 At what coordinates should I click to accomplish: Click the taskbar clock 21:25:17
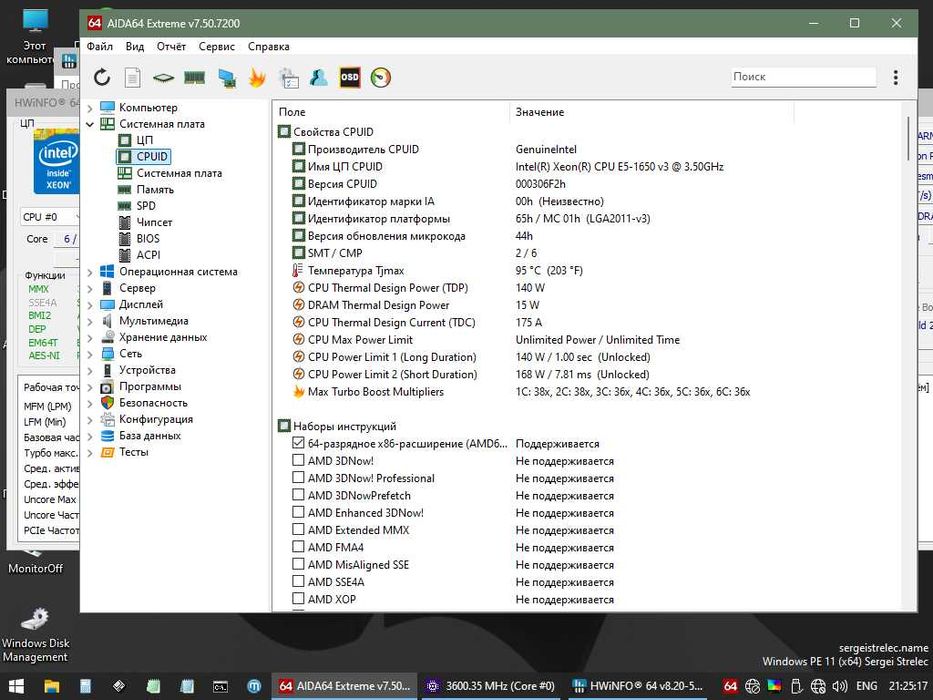tap(908, 686)
